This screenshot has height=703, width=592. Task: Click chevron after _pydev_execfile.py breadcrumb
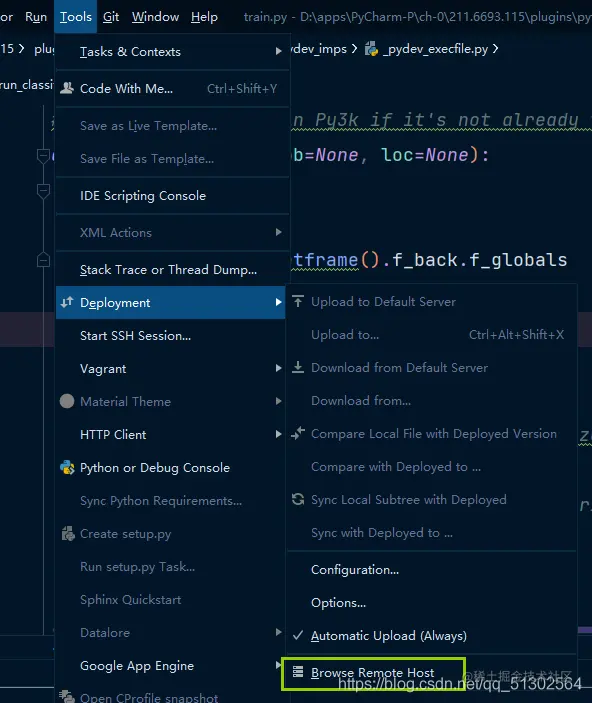coord(495,48)
